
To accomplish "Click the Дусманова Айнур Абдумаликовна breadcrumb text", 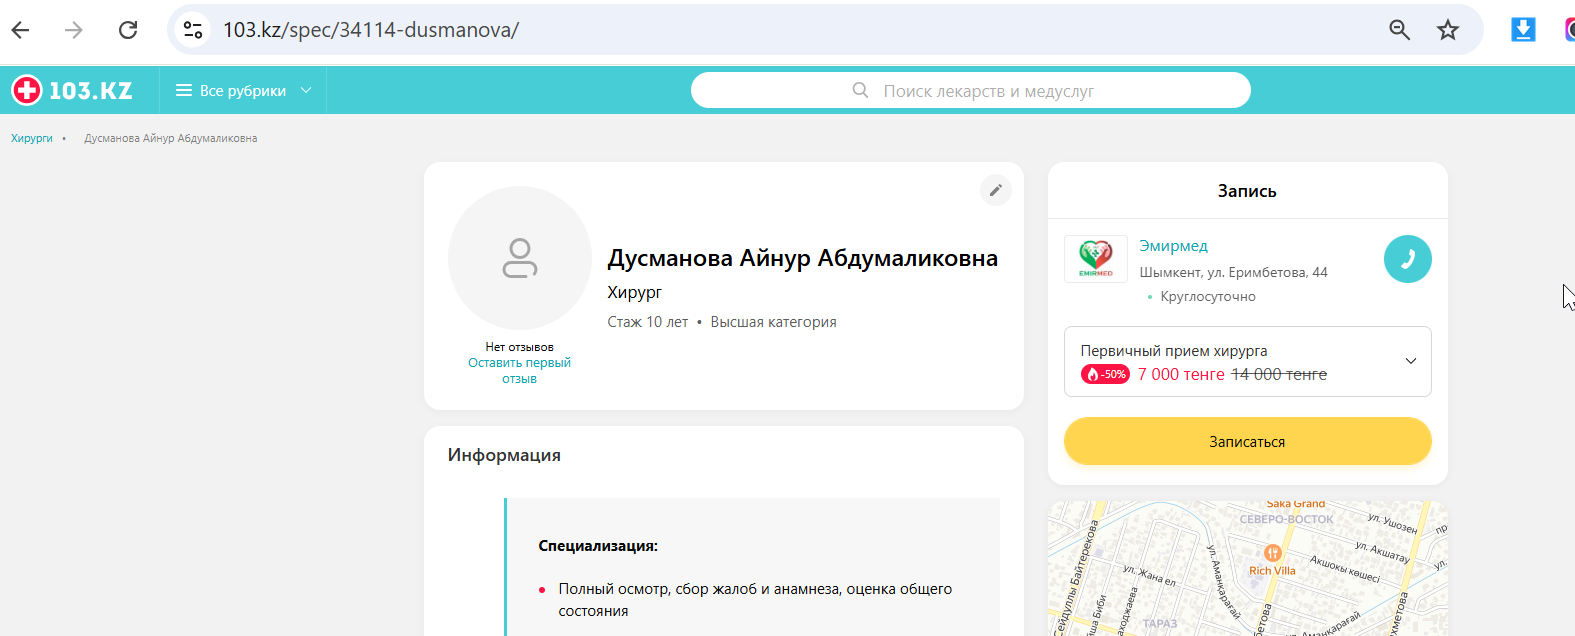I will [170, 138].
